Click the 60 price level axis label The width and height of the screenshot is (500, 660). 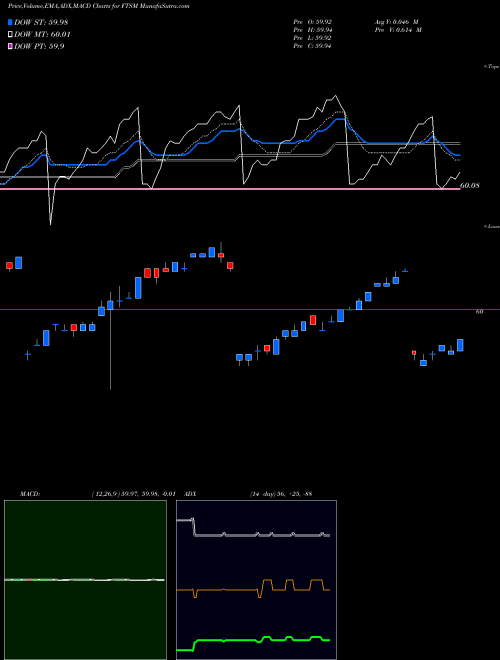point(479,311)
